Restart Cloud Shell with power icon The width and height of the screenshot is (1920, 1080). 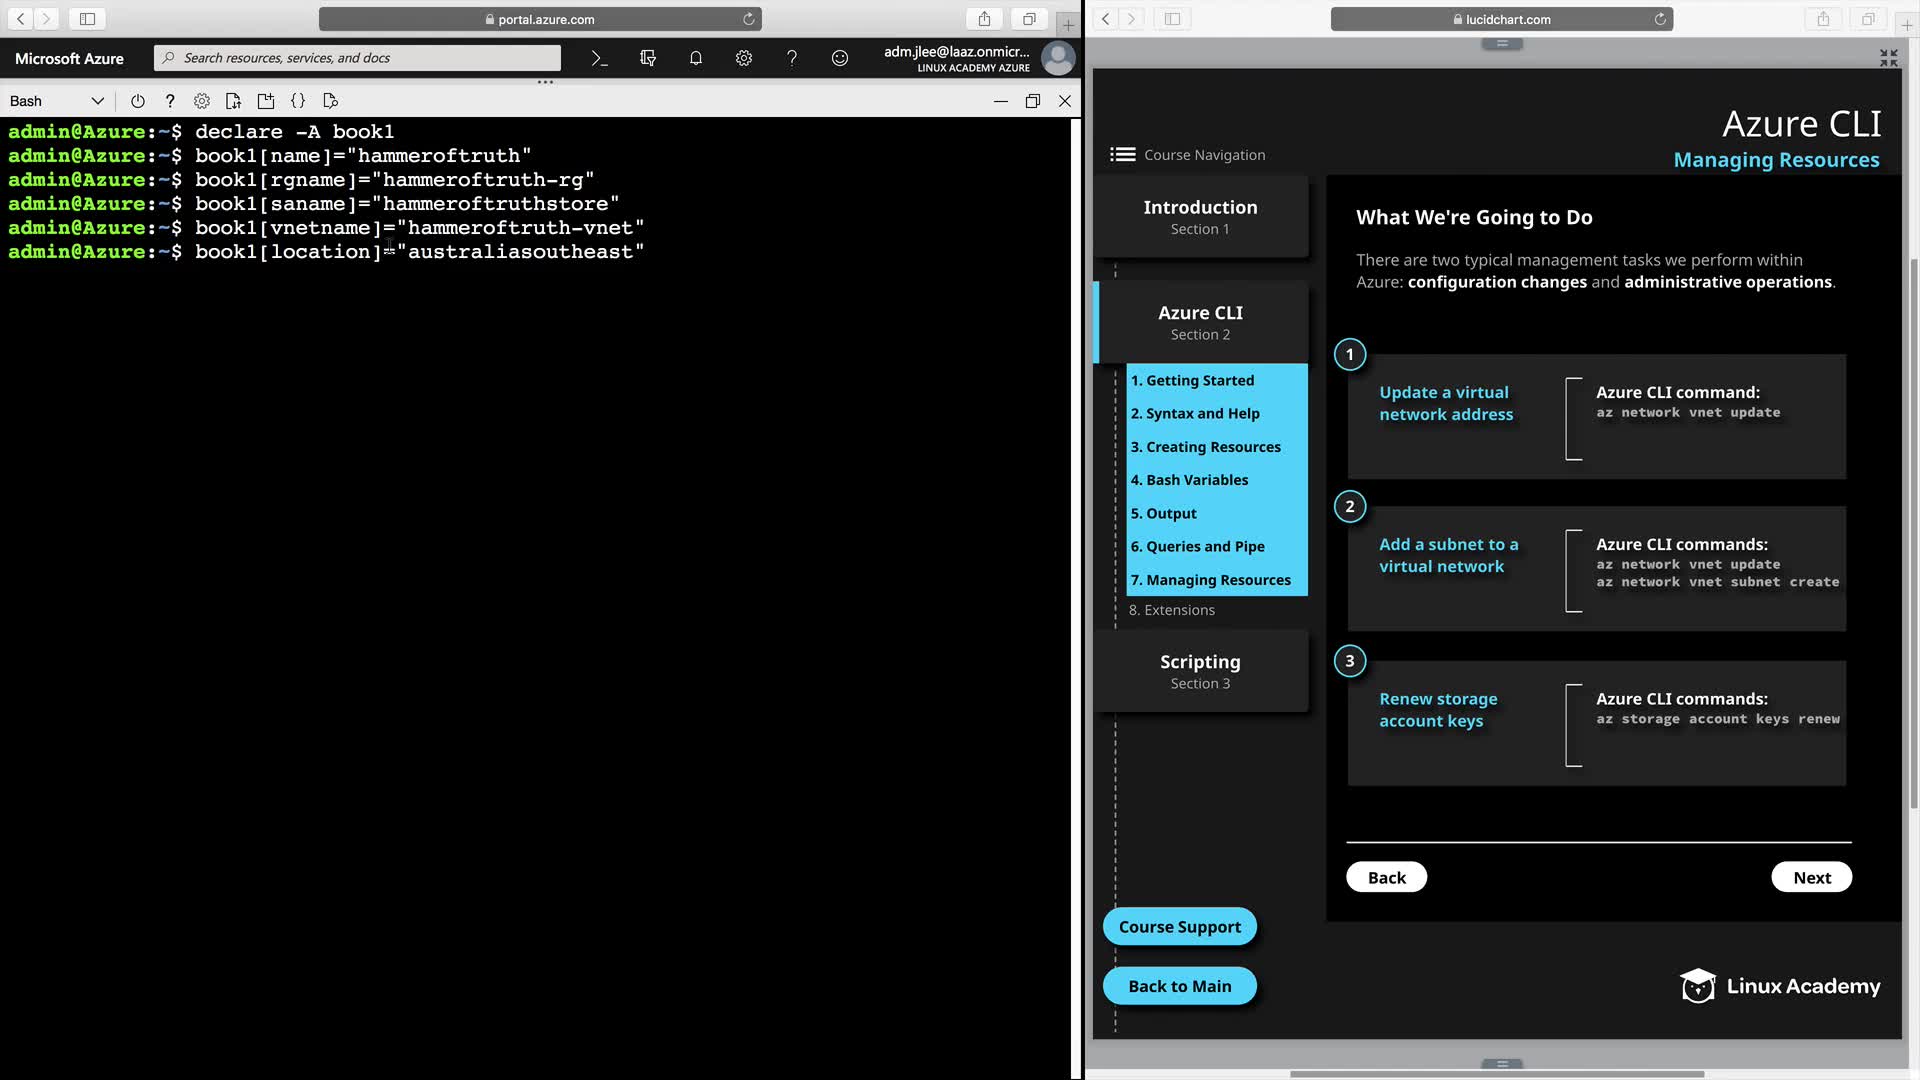click(138, 101)
